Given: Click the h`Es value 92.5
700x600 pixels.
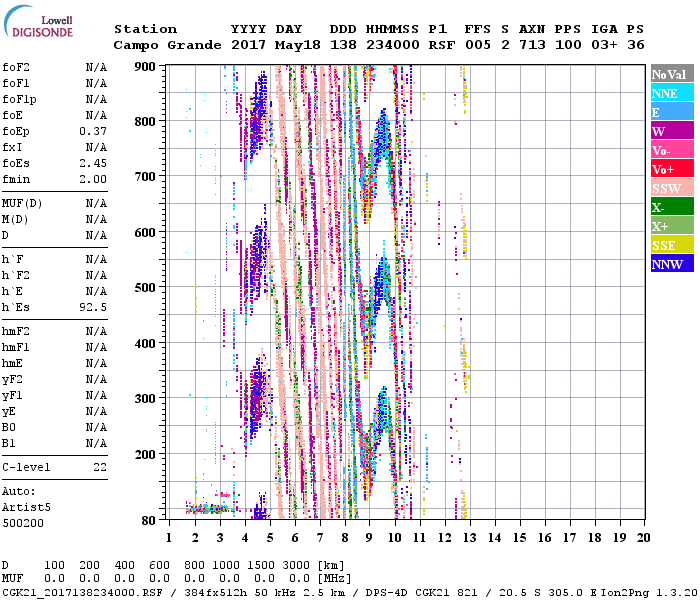Looking at the screenshot, I should (93, 308).
